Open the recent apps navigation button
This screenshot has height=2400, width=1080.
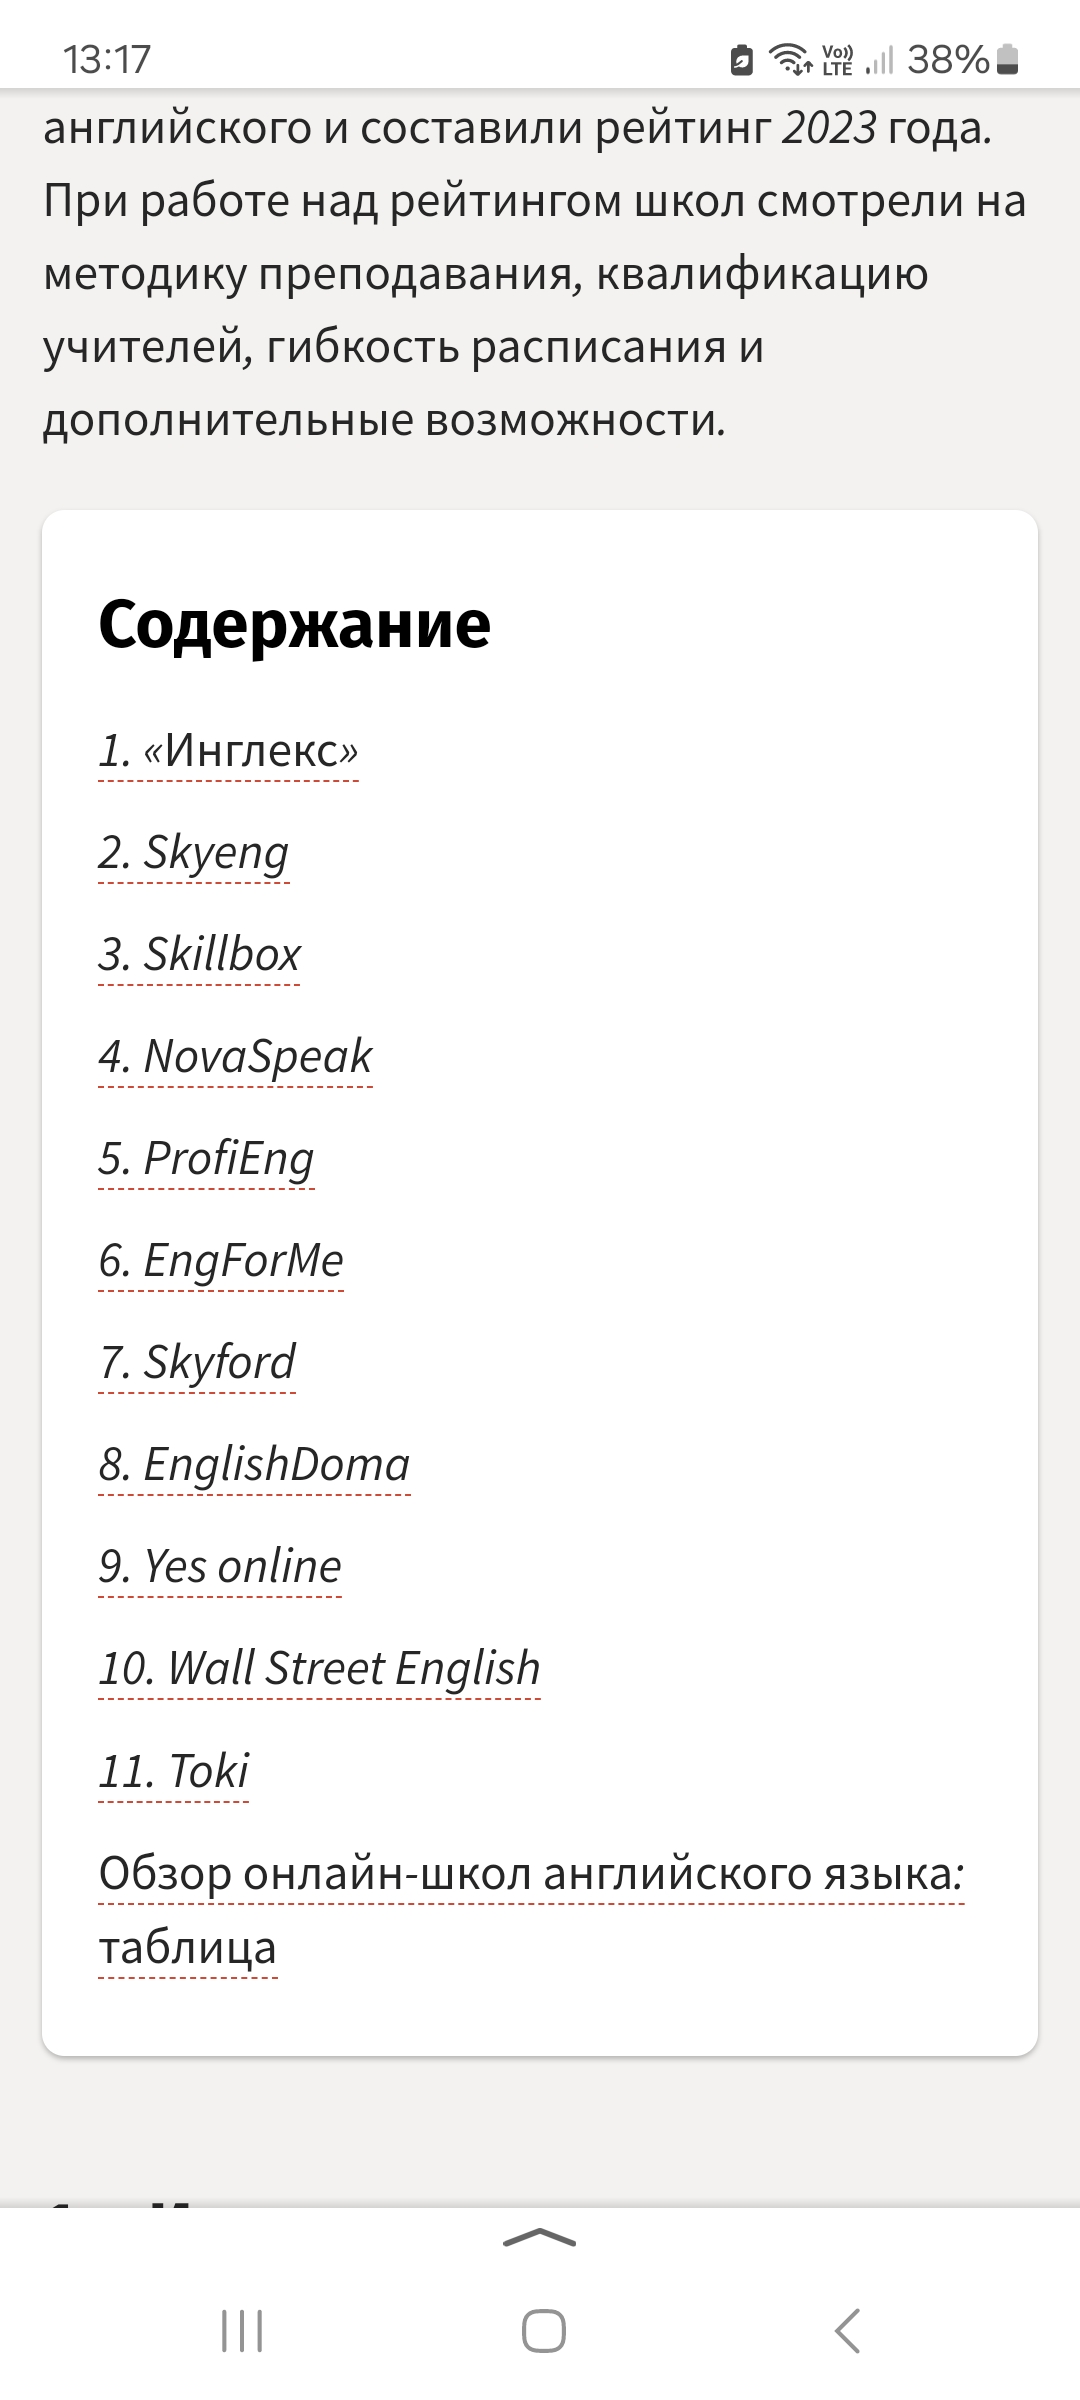coord(241,2330)
